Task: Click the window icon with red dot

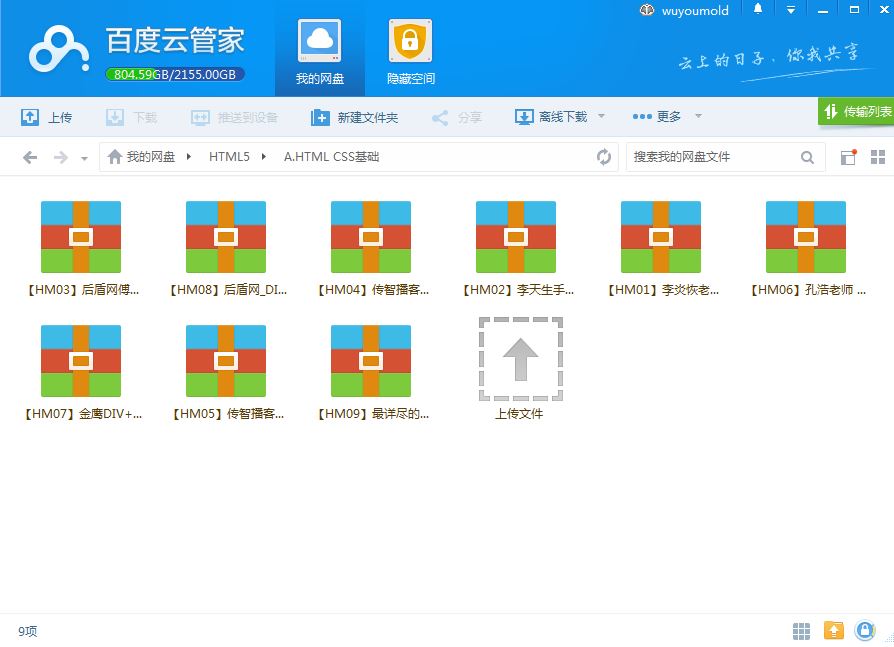Action: (x=848, y=157)
